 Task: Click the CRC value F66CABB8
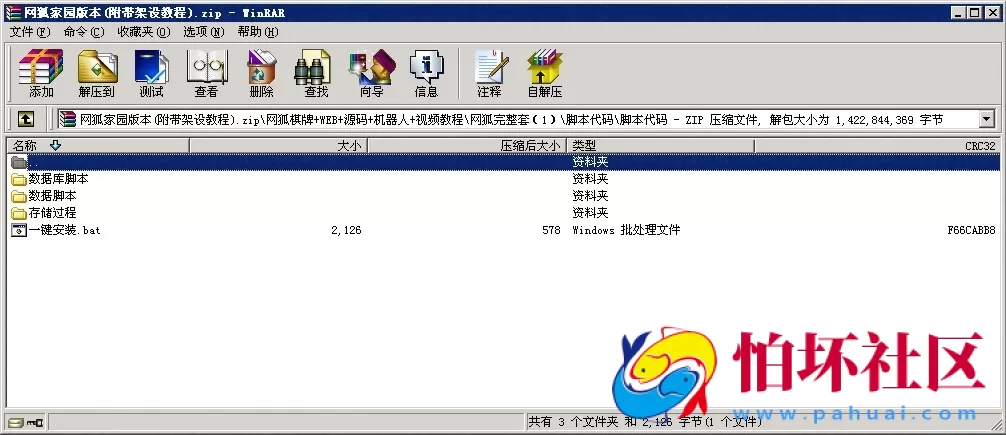click(x=971, y=230)
